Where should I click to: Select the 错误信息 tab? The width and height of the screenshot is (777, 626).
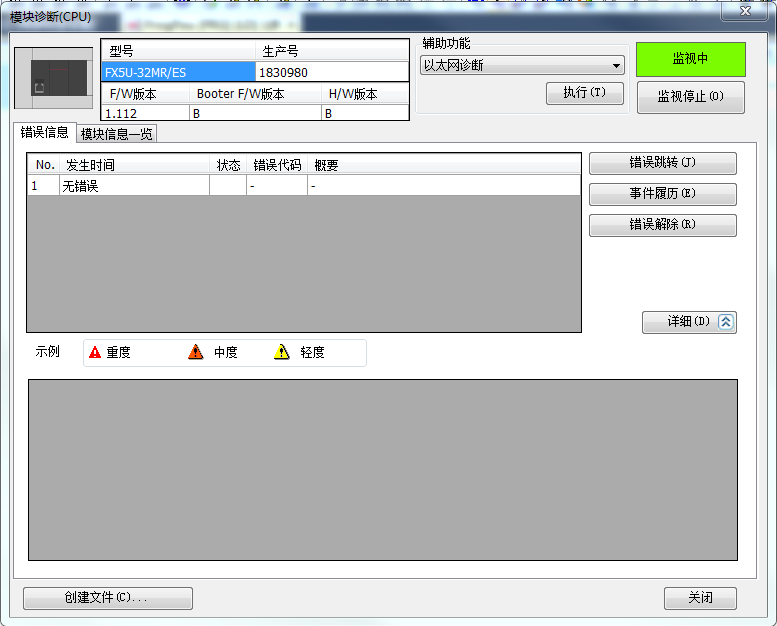[x=45, y=133]
